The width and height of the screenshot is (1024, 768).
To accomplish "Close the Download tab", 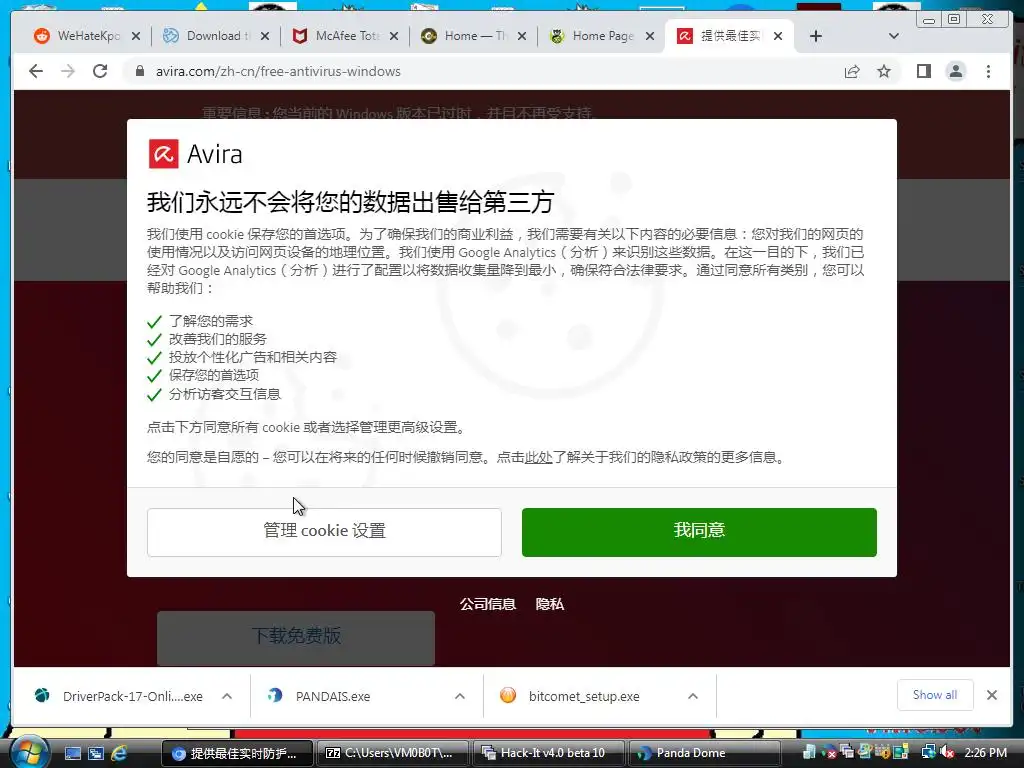I will coord(264,37).
